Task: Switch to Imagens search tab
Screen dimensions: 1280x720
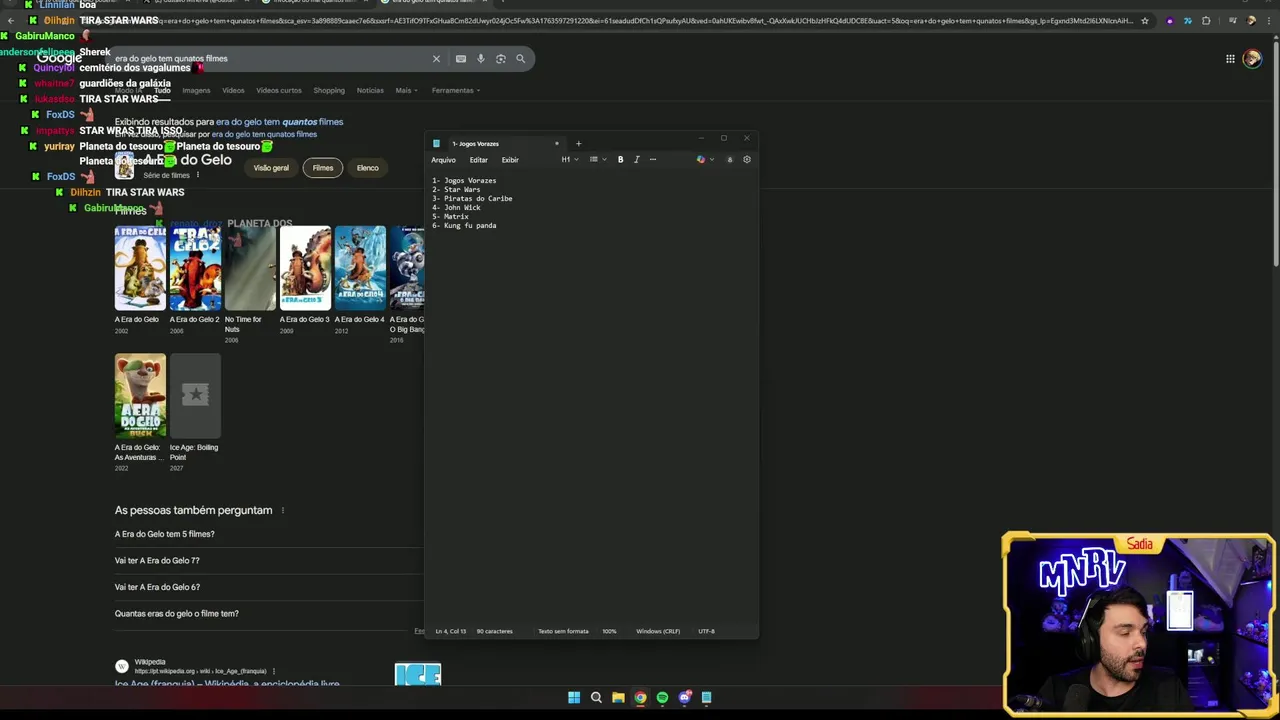Action: point(196,90)
